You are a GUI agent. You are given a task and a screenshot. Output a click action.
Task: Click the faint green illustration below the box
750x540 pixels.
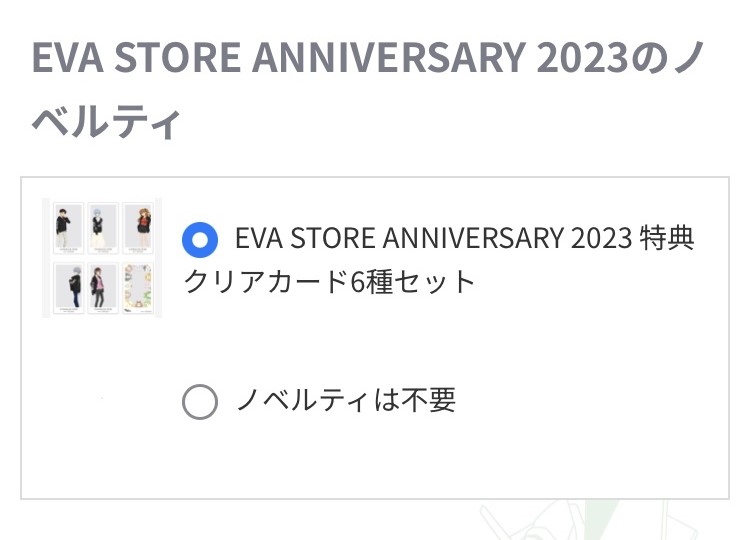point(588,520)
